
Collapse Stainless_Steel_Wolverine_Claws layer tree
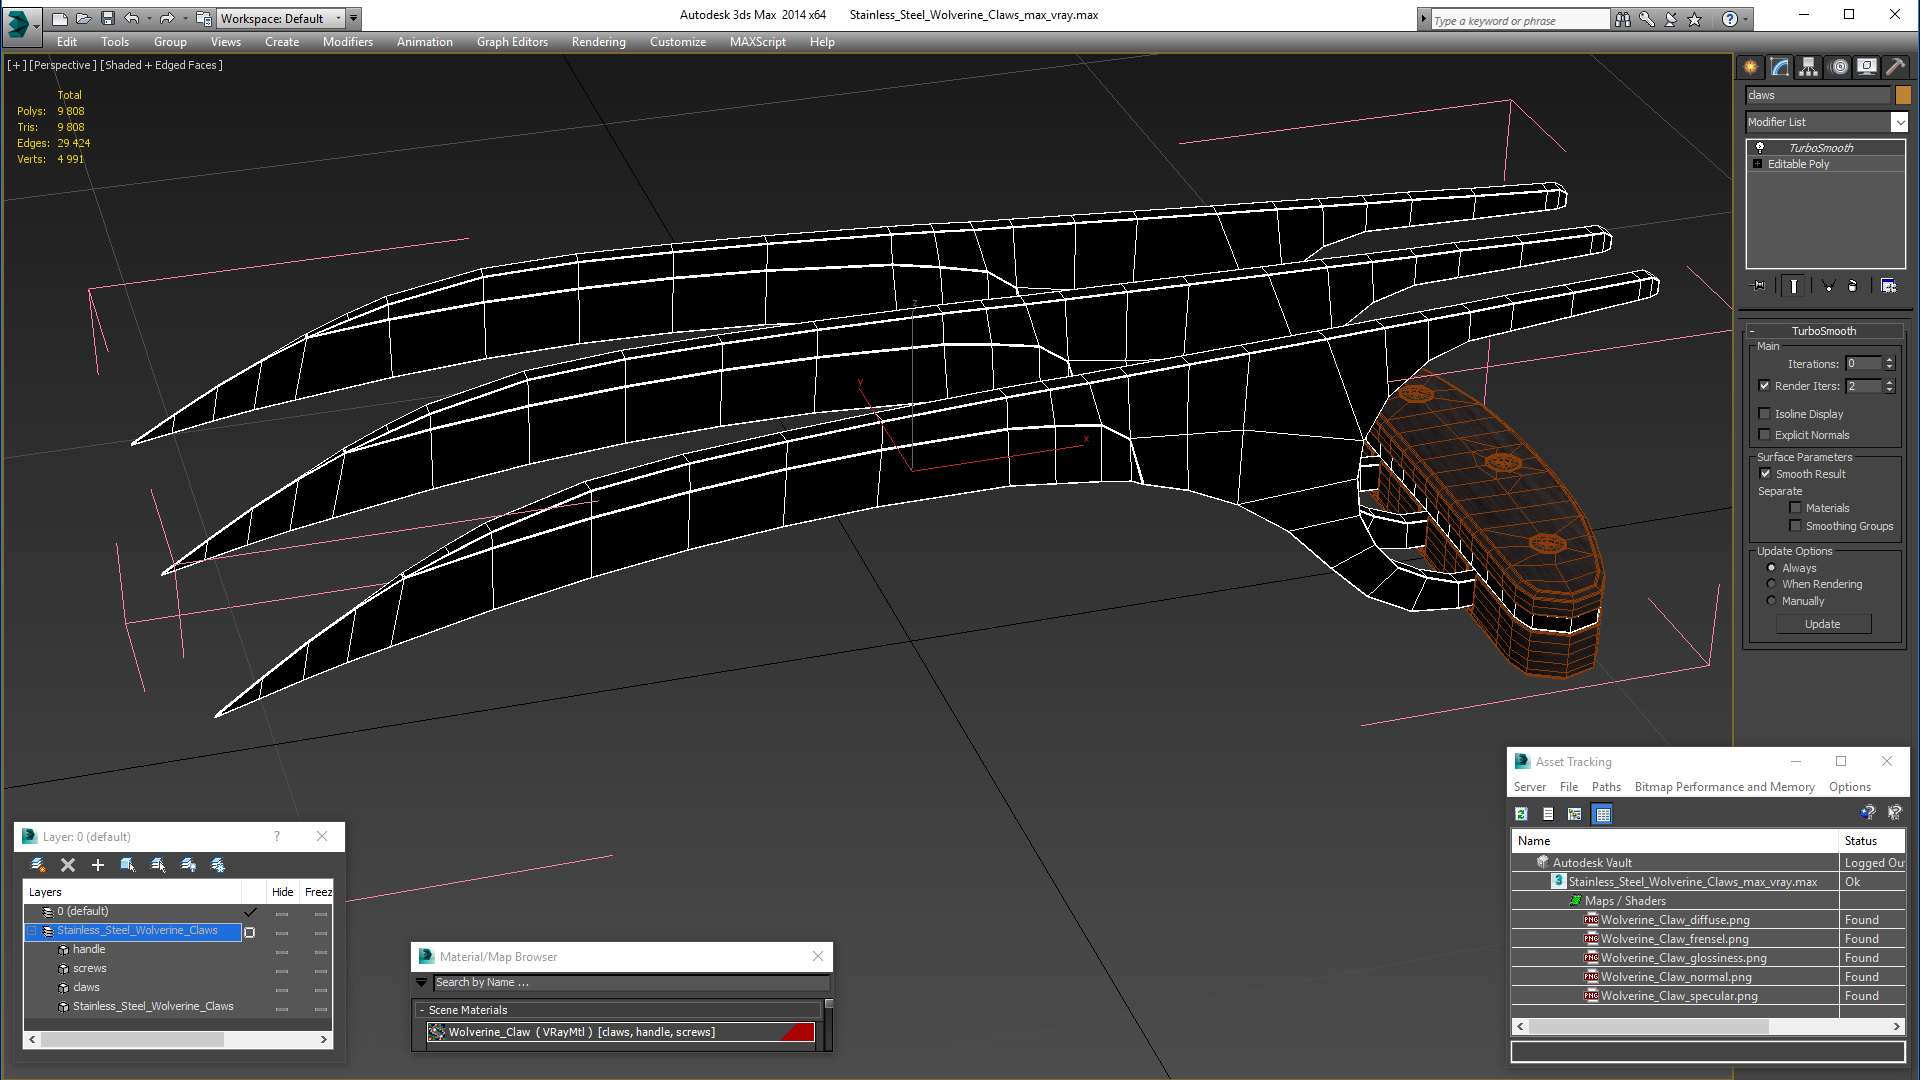pyautogui.click(x=31, y=931)
